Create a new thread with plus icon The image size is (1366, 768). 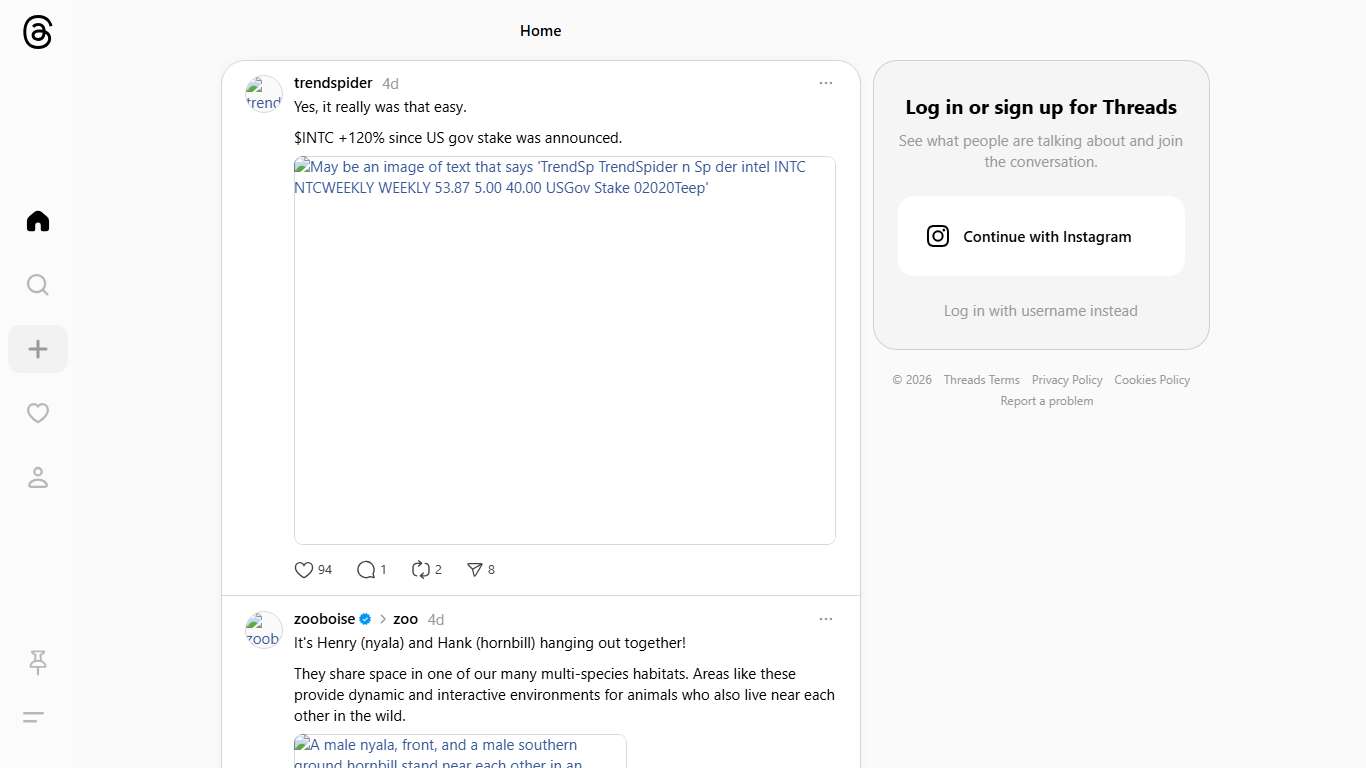tap(38, 349)
